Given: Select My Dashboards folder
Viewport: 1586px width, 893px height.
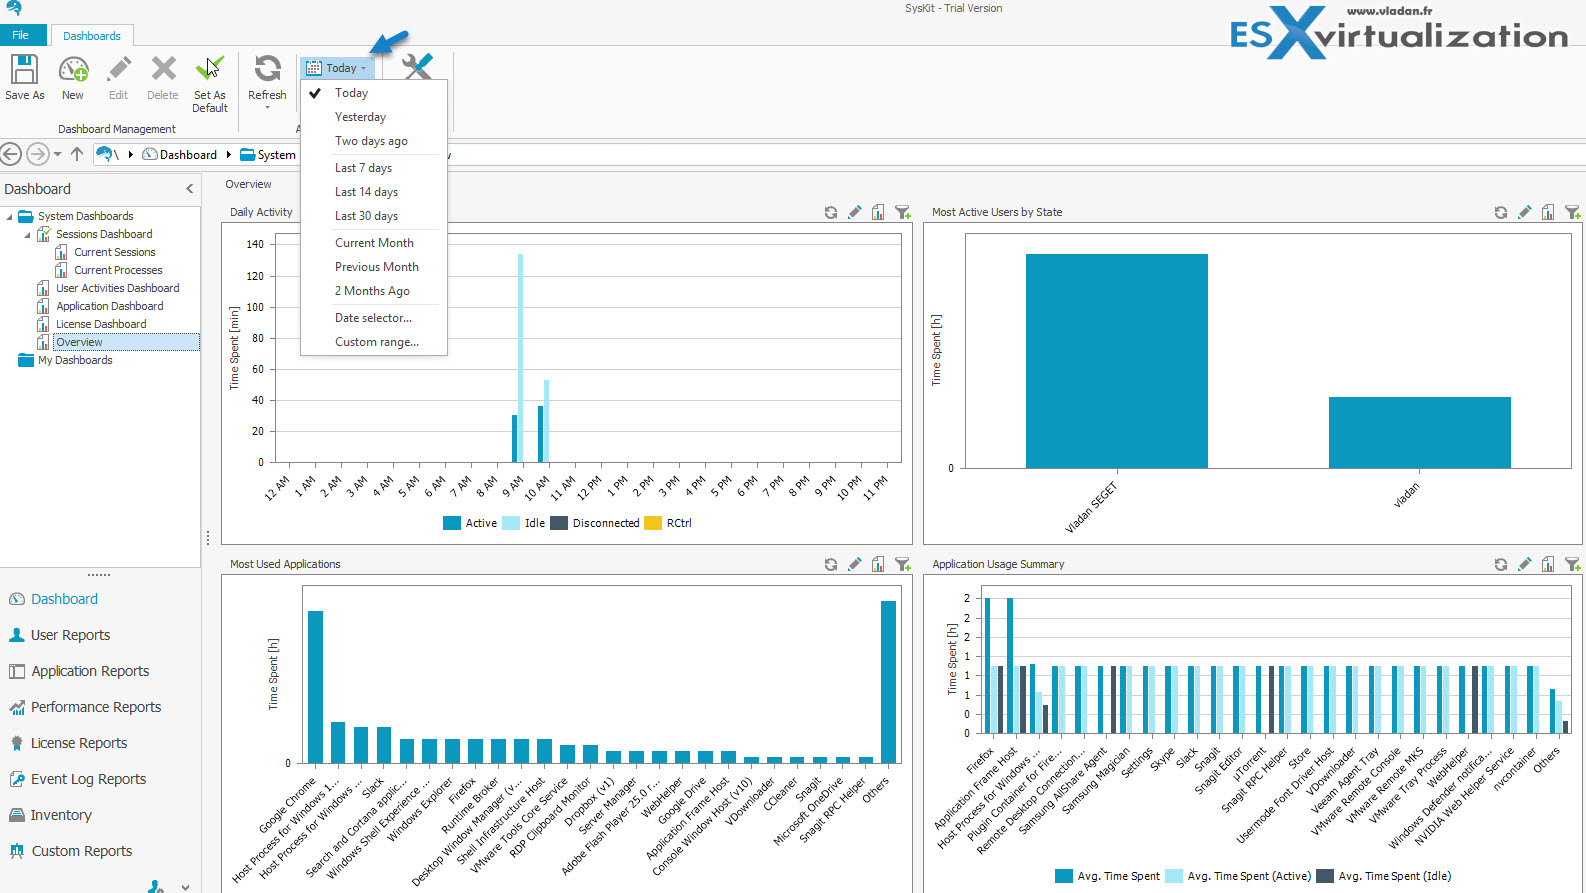Looking at the screenshot, I should 75,360.
